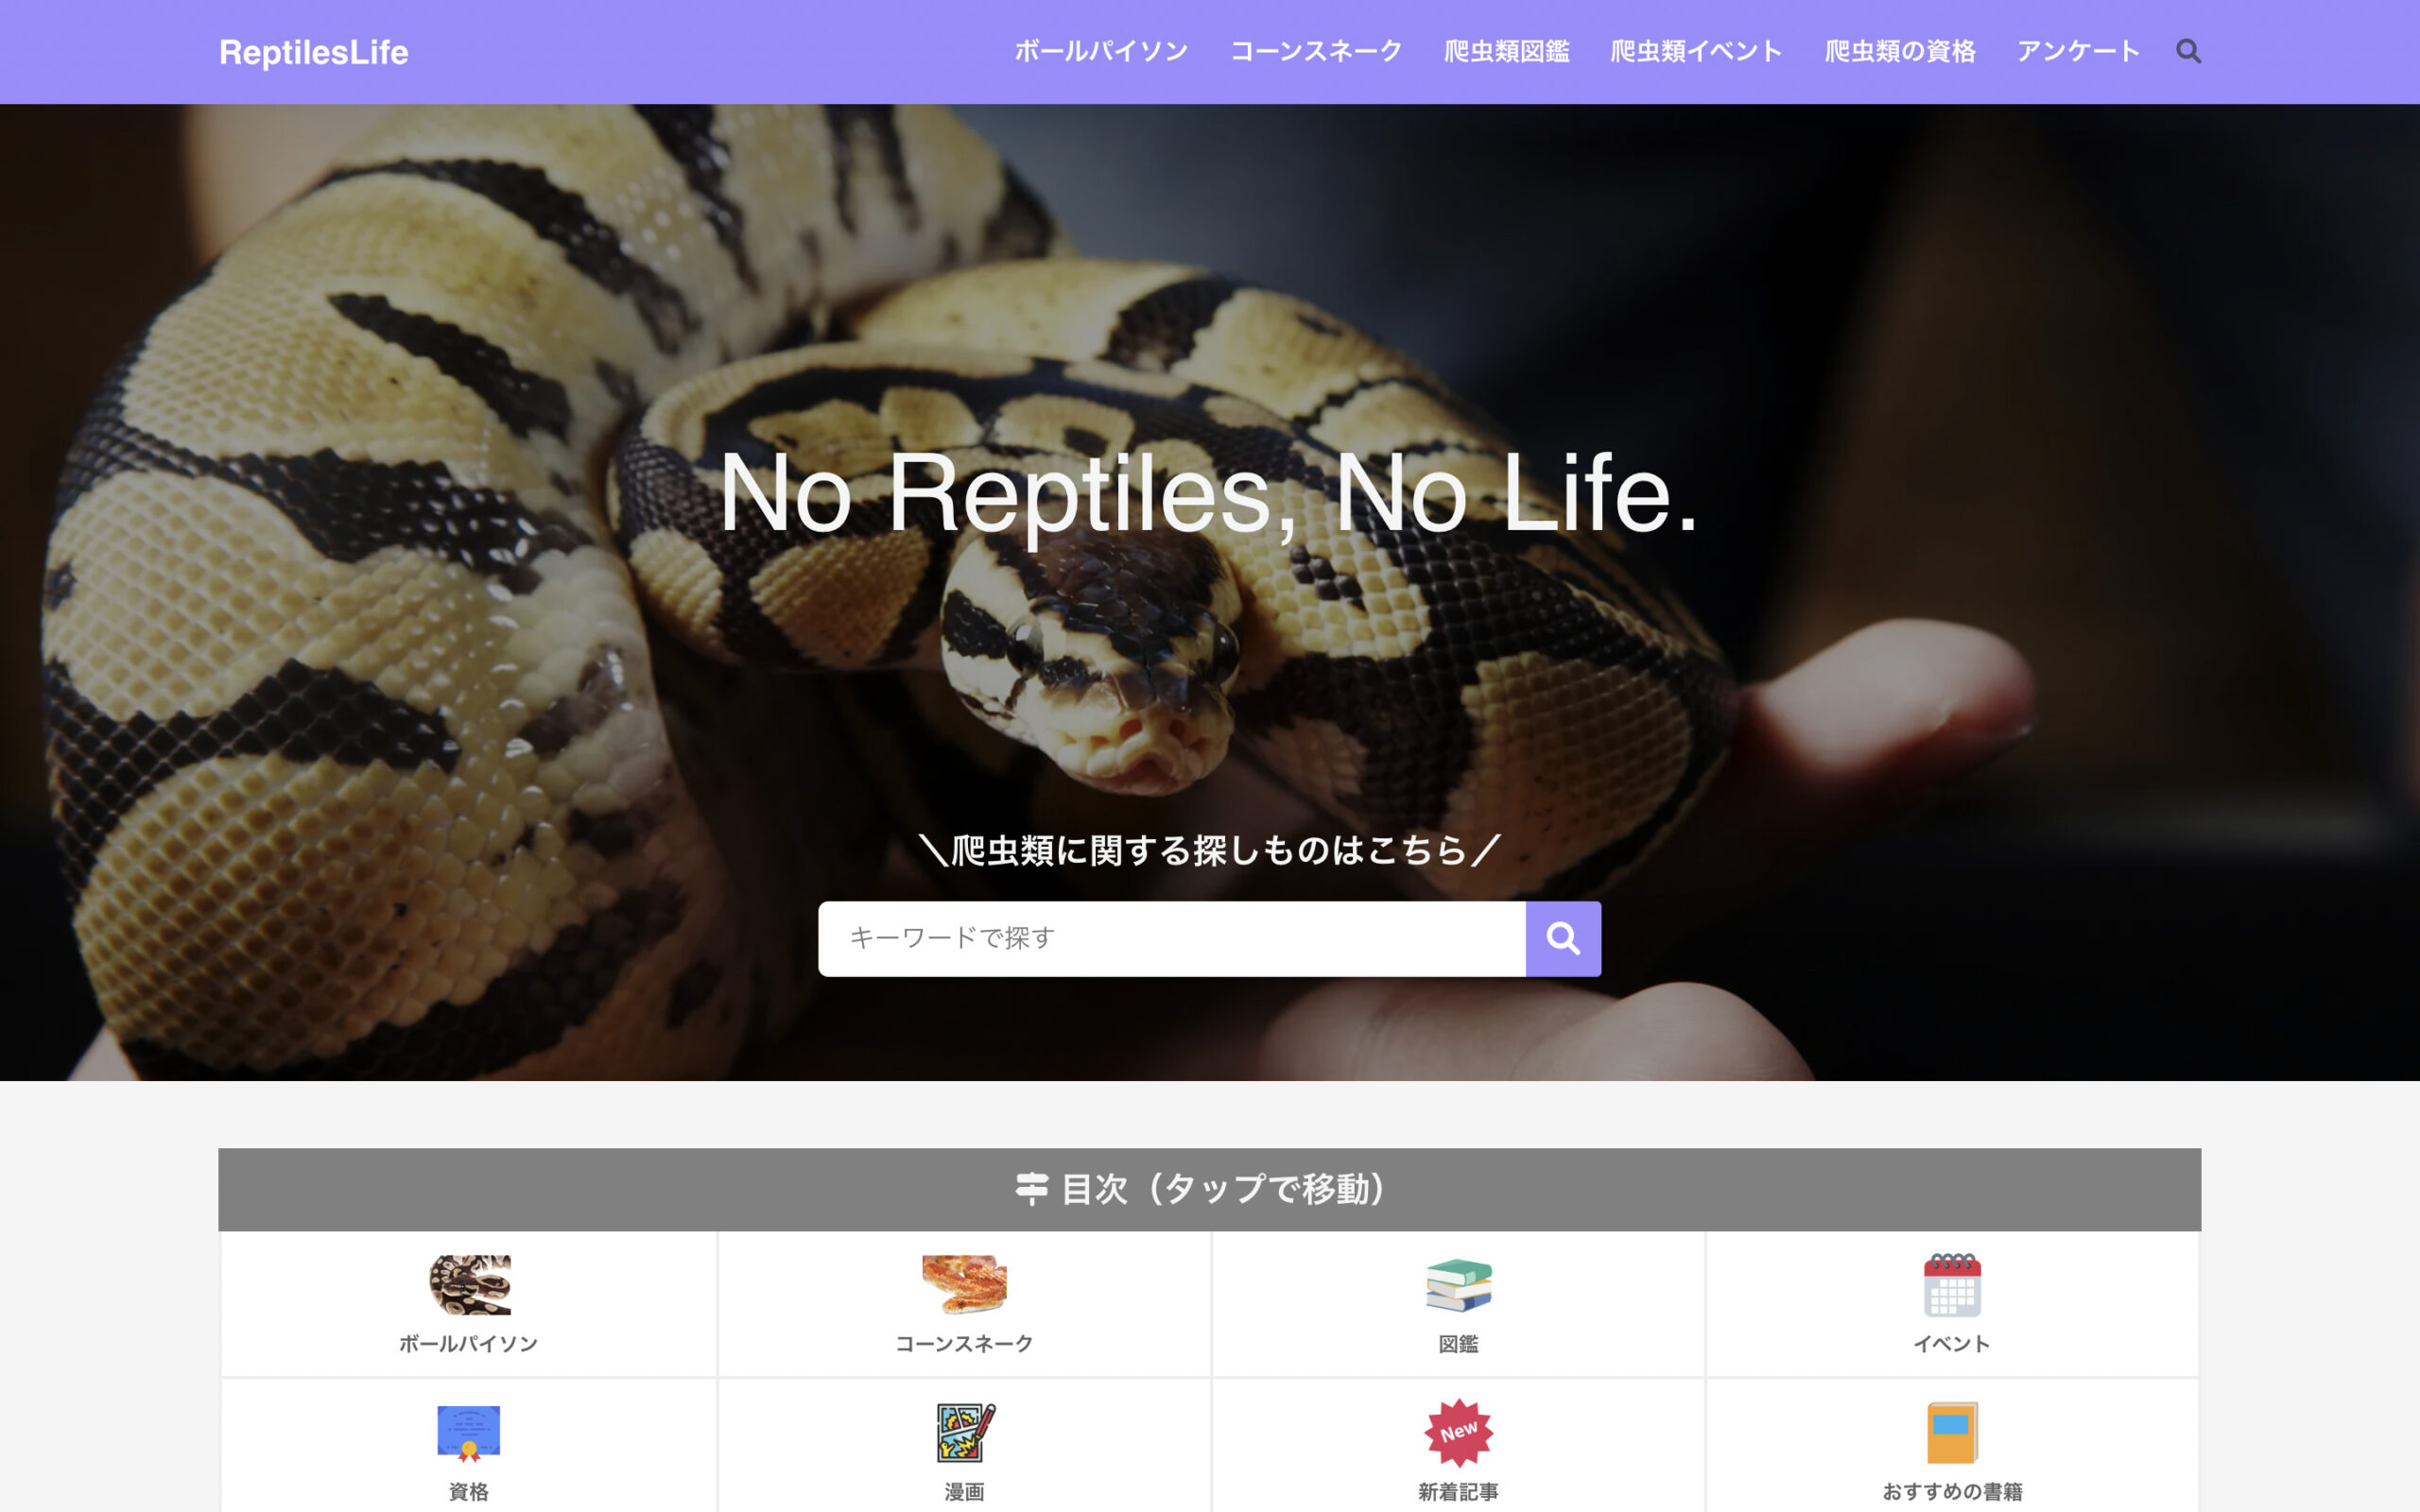
Task: Open the アンケート navigation link
Action: pos(2078,51)
